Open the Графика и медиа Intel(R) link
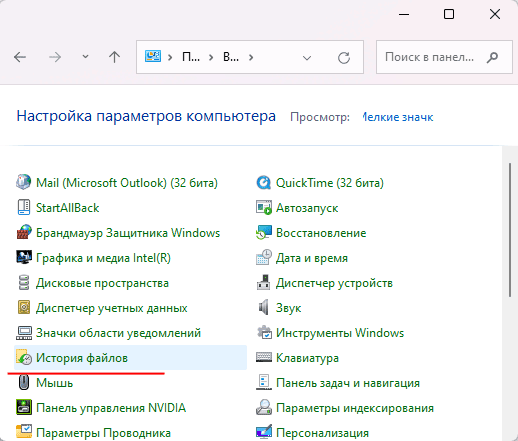The width and height of the screenshot is (518, 441). click(x=103, y=258)
